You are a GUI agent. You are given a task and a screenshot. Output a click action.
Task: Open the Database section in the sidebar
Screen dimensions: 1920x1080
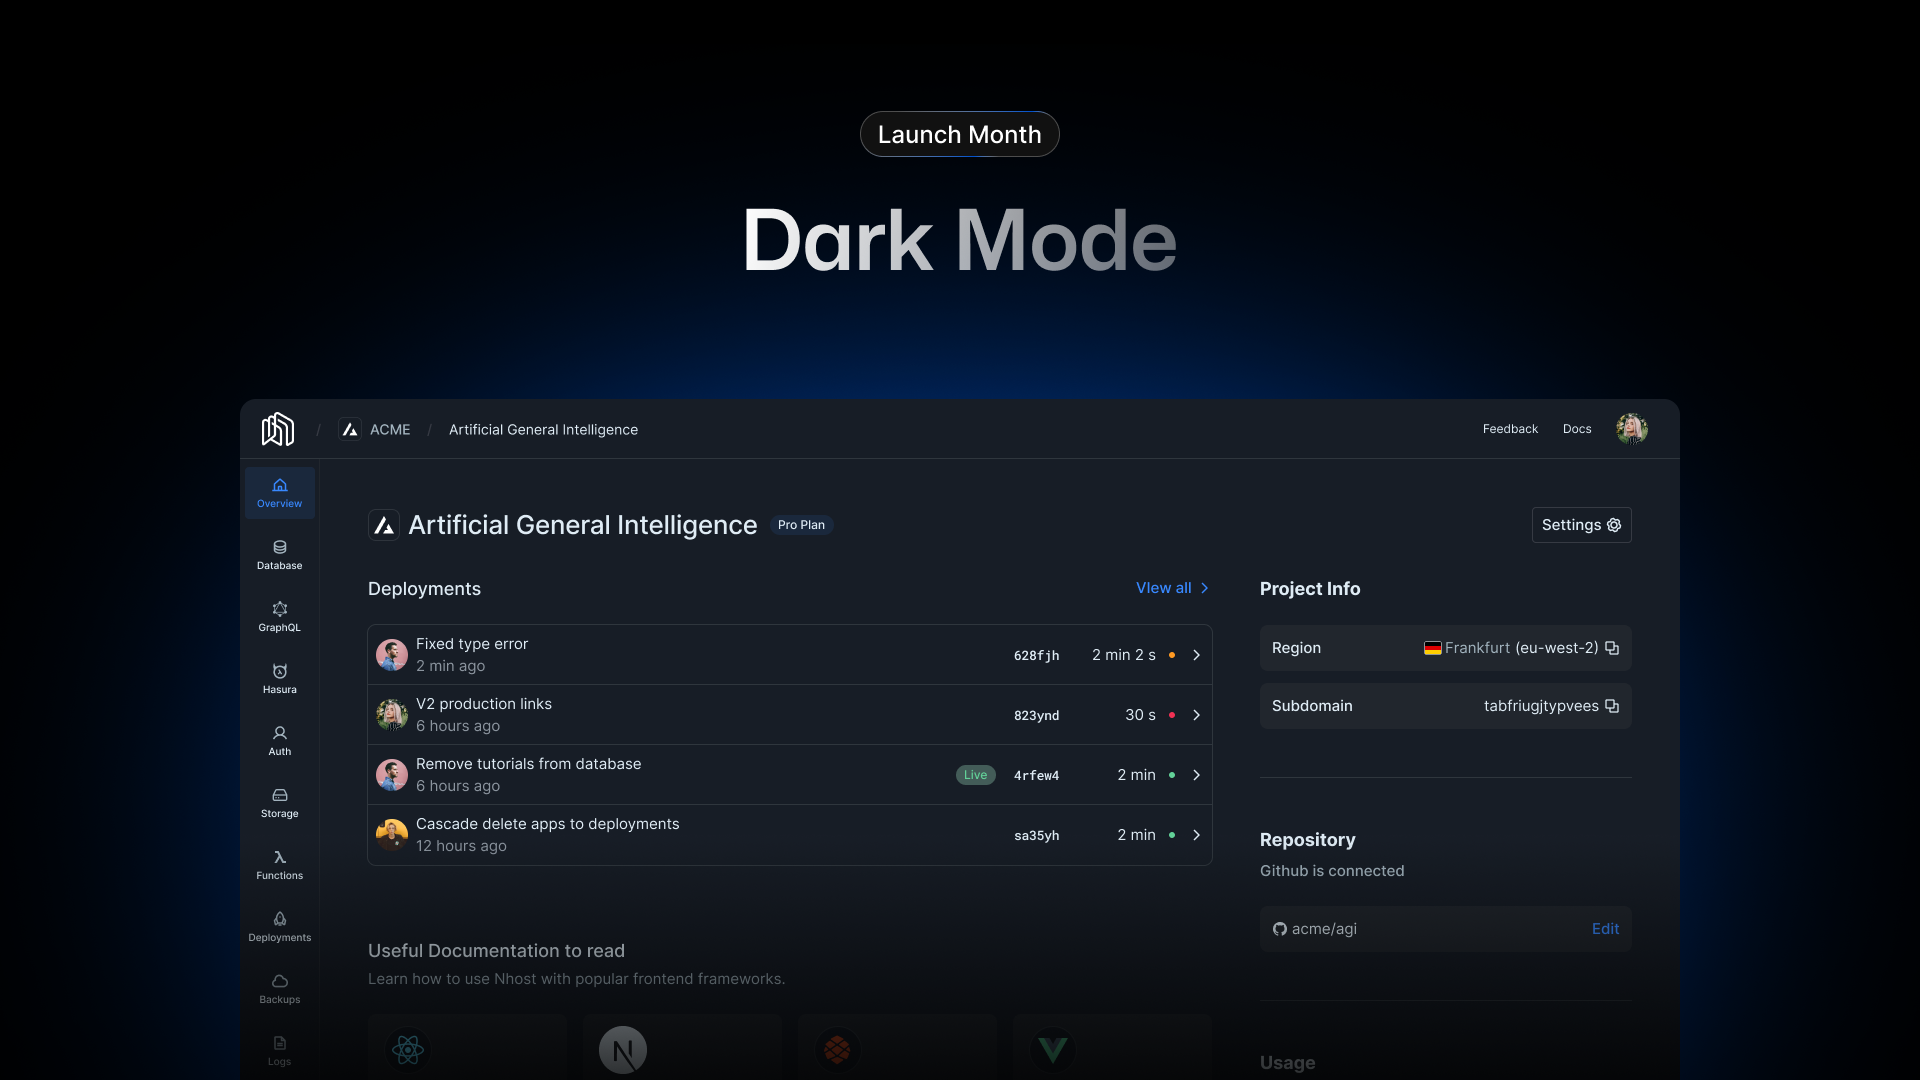[x=279, y=555]
